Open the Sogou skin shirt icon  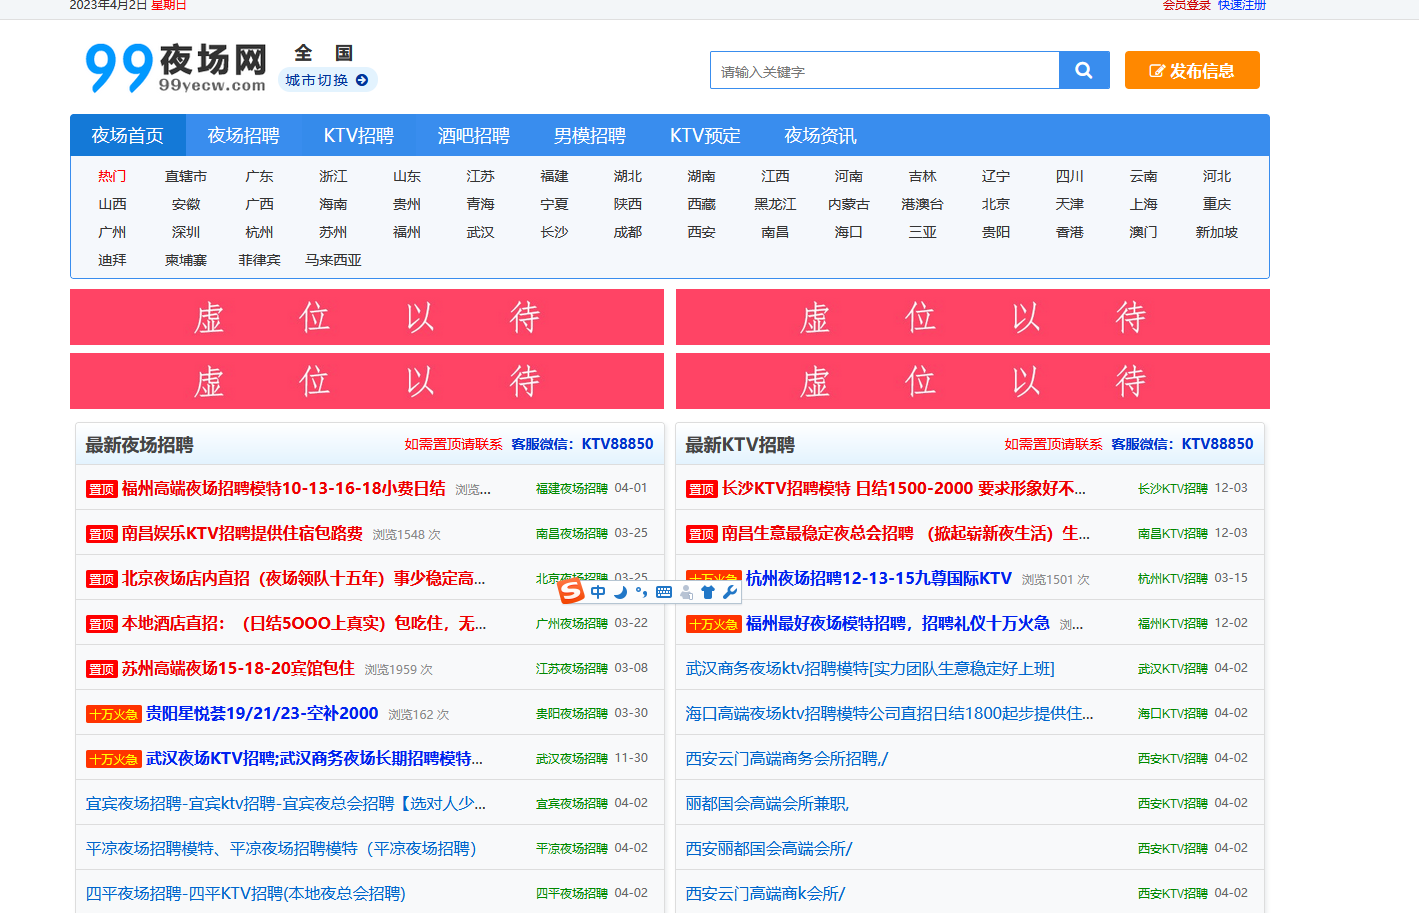click(x=708, y=592)
